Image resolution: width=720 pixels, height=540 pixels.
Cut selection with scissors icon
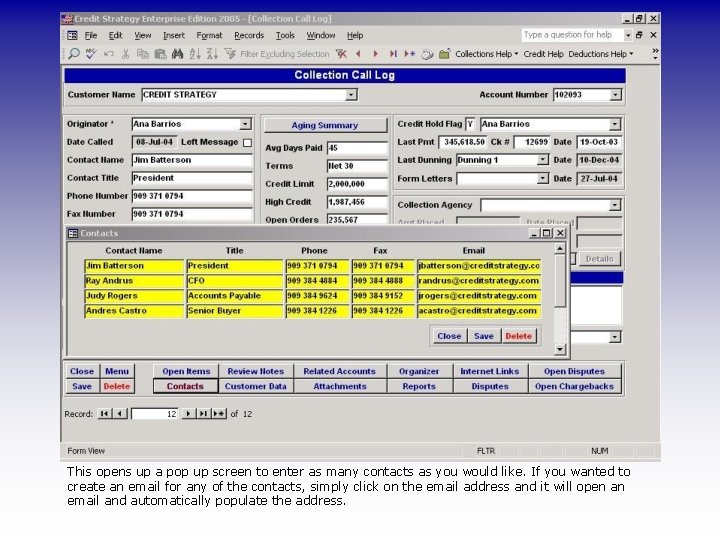[x=125, y=54]
